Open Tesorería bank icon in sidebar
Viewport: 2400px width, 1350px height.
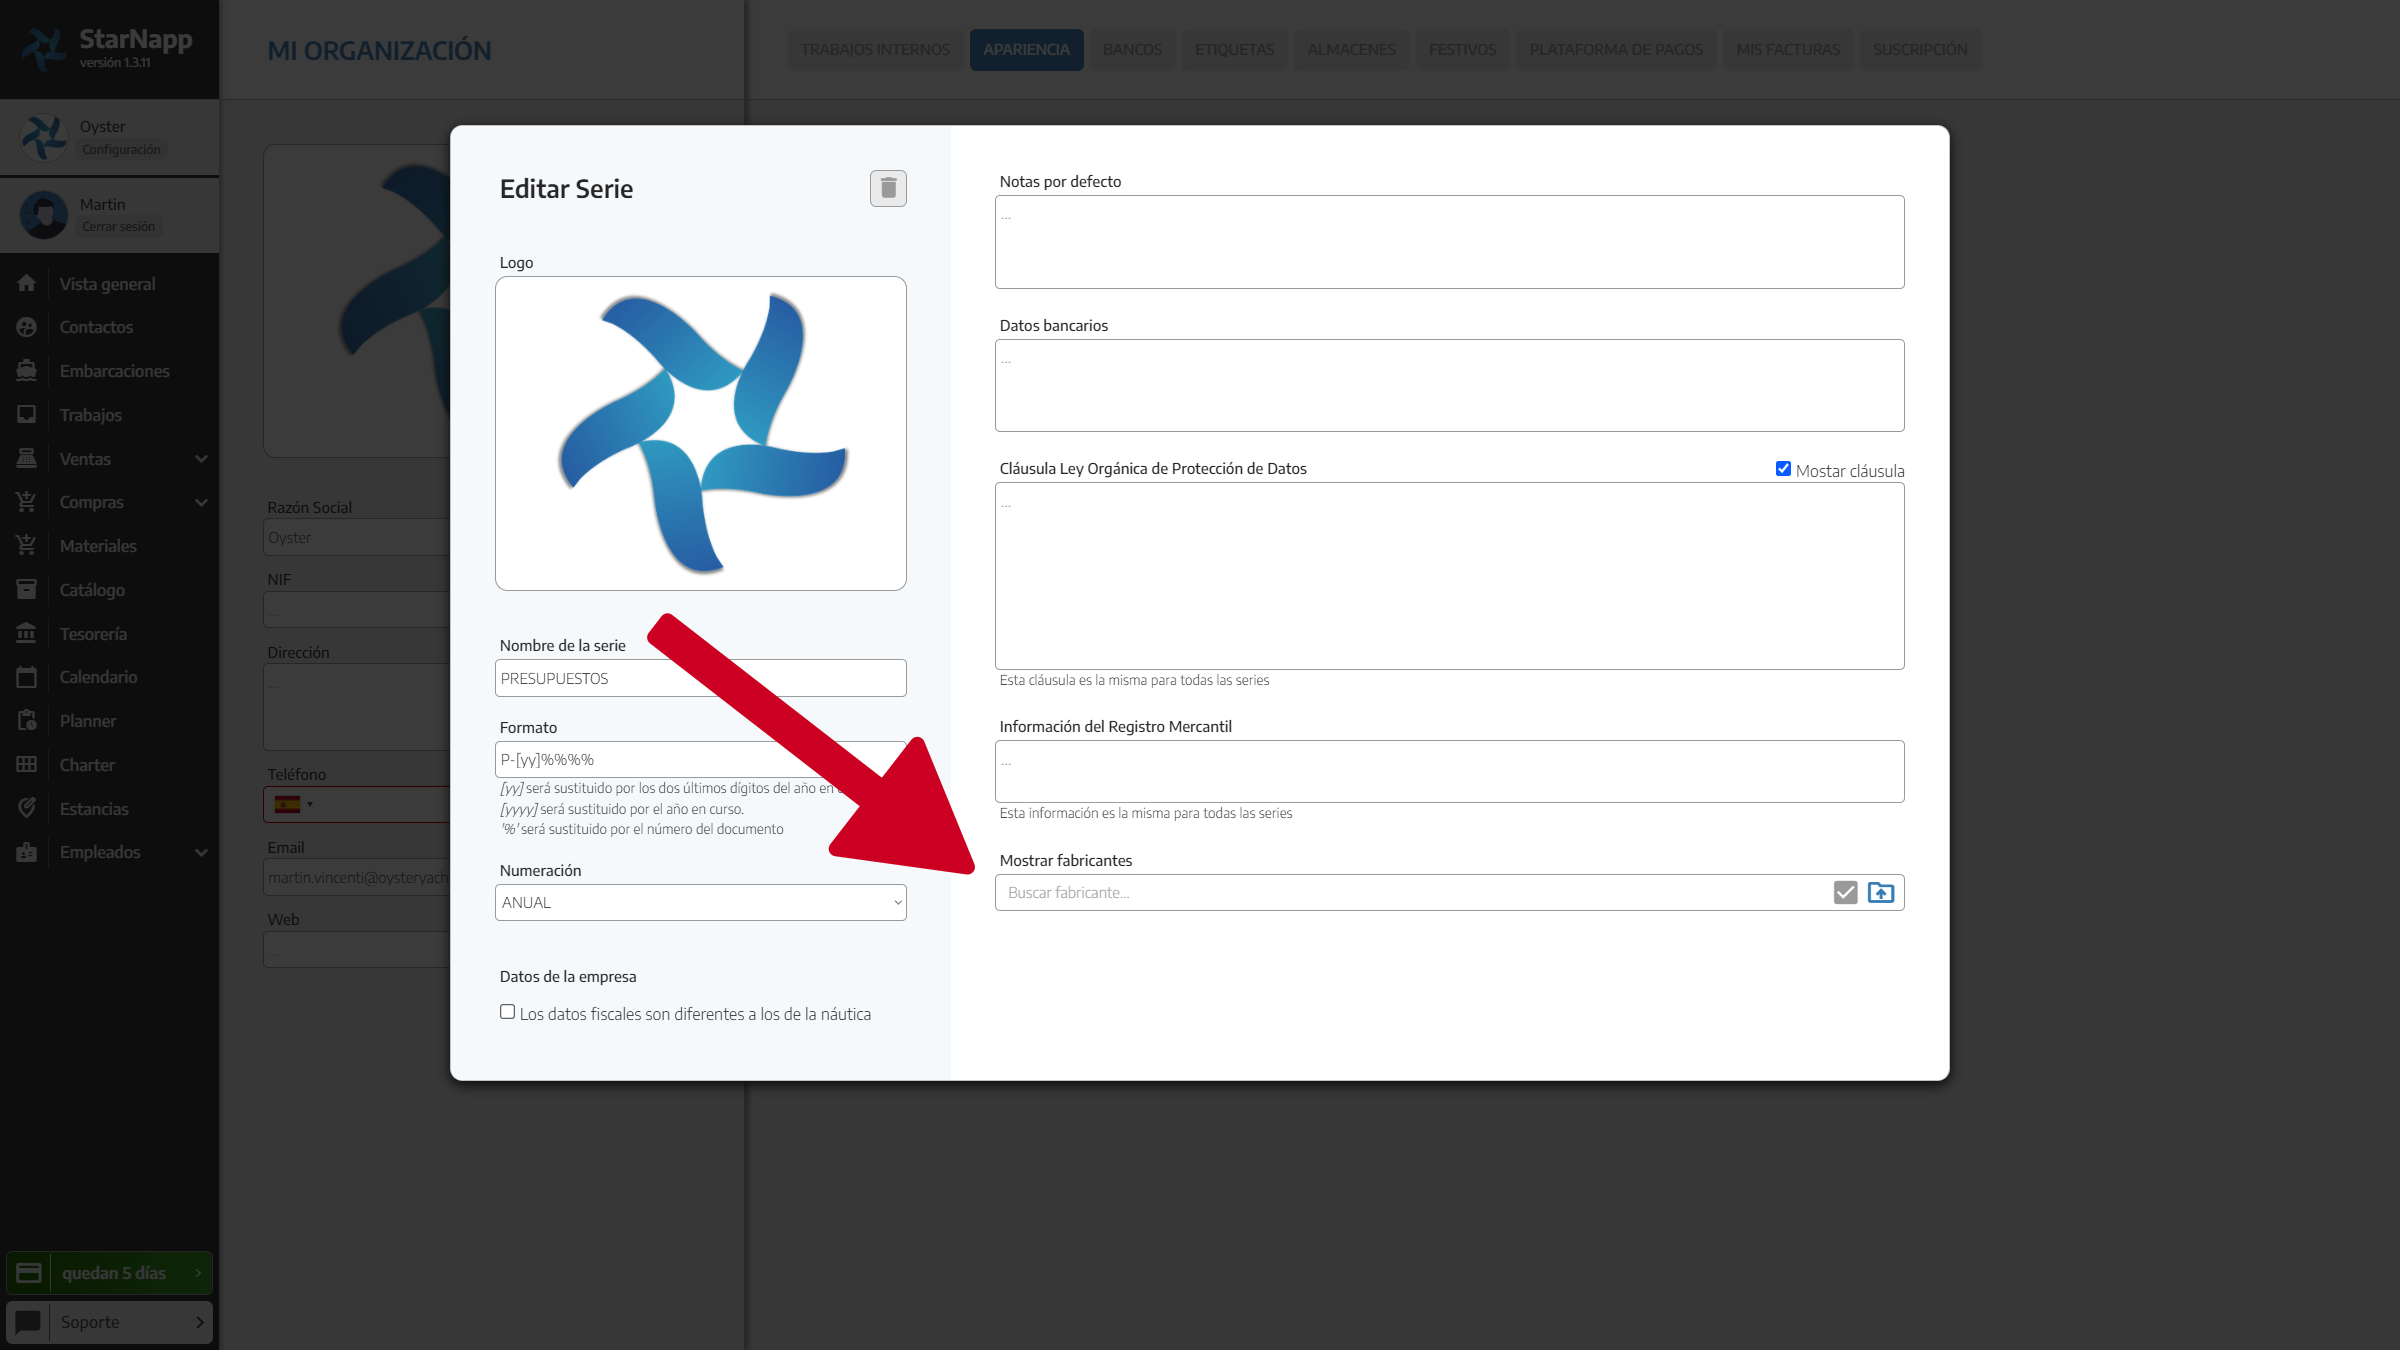pyautogui.click(x=27, y=633)
